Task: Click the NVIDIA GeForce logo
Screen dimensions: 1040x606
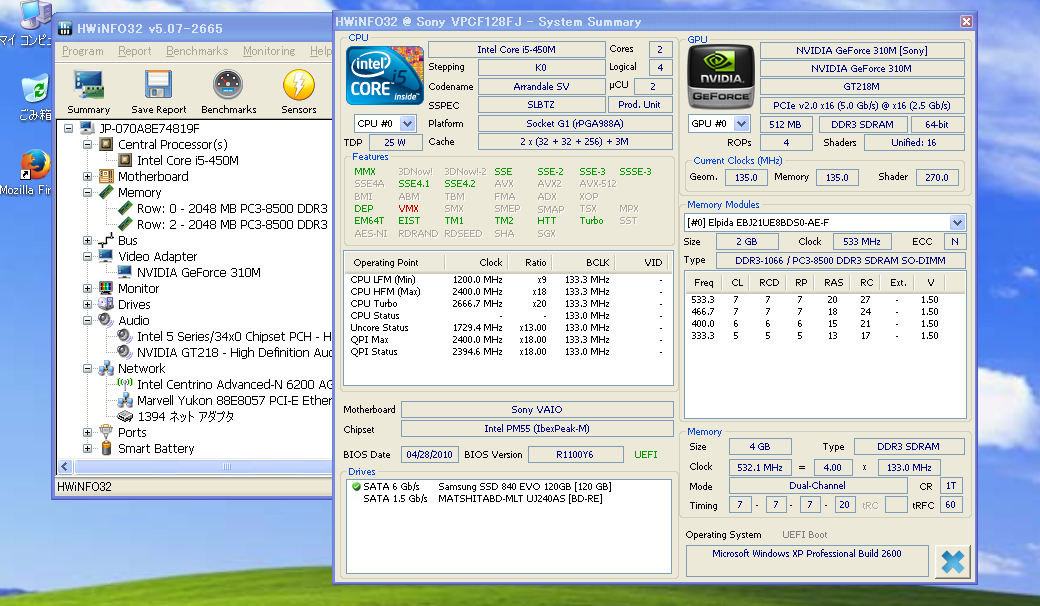Action: 720,76
